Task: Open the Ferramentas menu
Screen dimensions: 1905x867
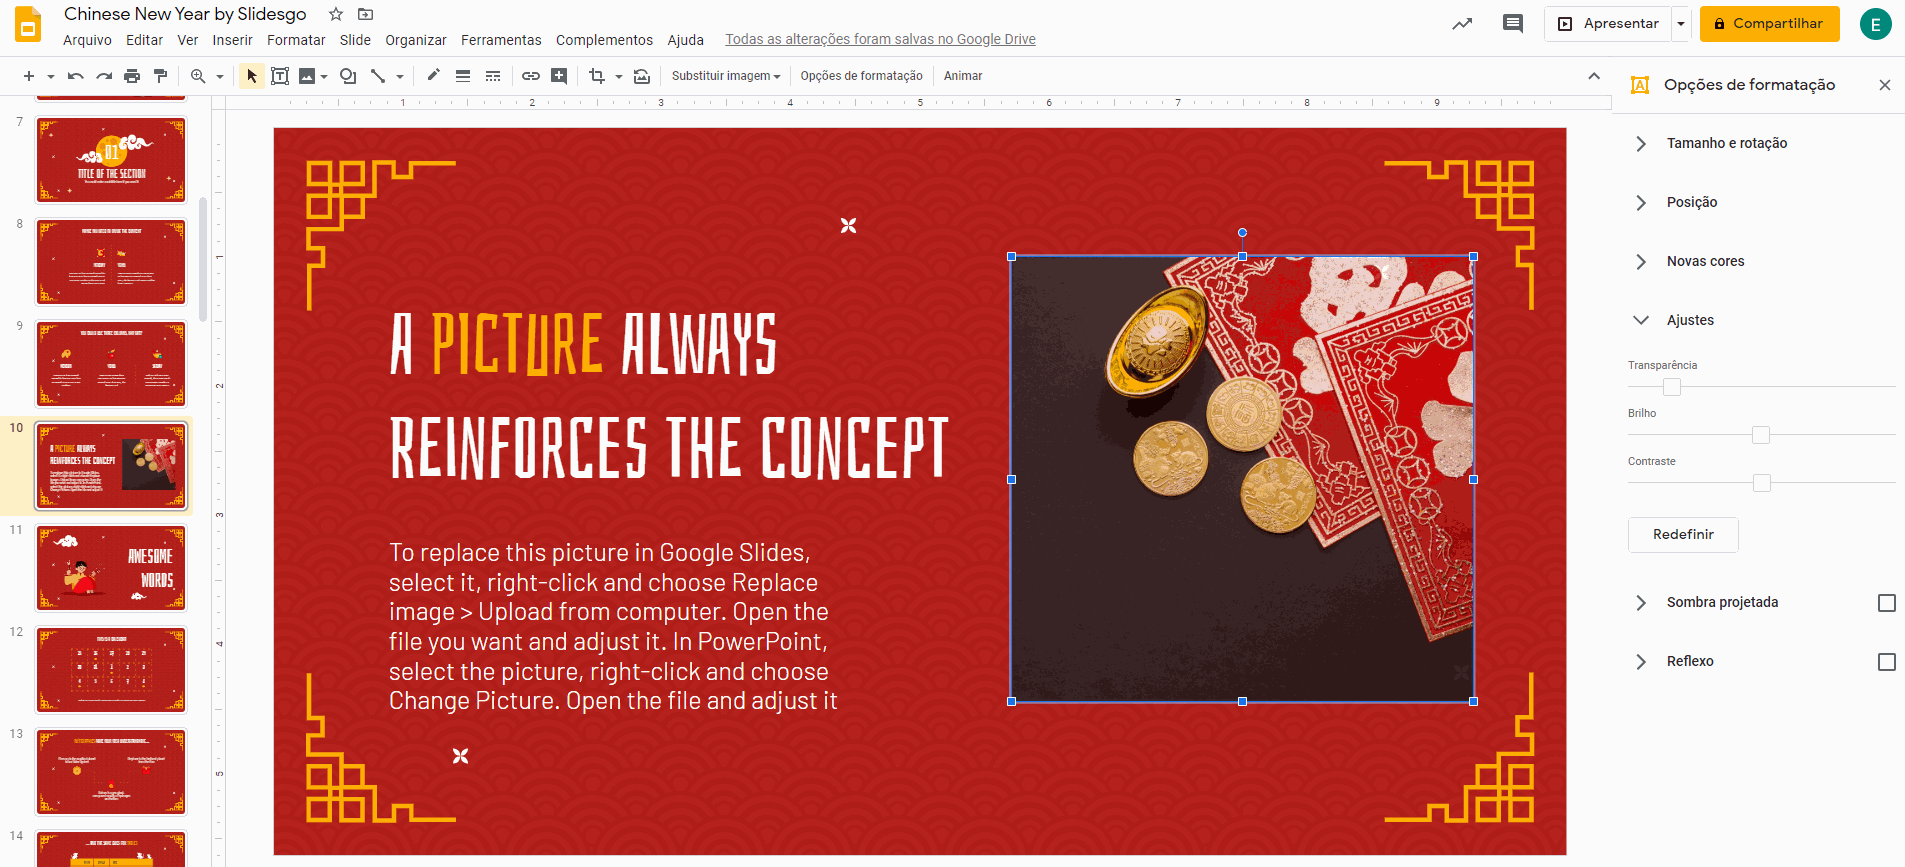Action: [501, 40]
